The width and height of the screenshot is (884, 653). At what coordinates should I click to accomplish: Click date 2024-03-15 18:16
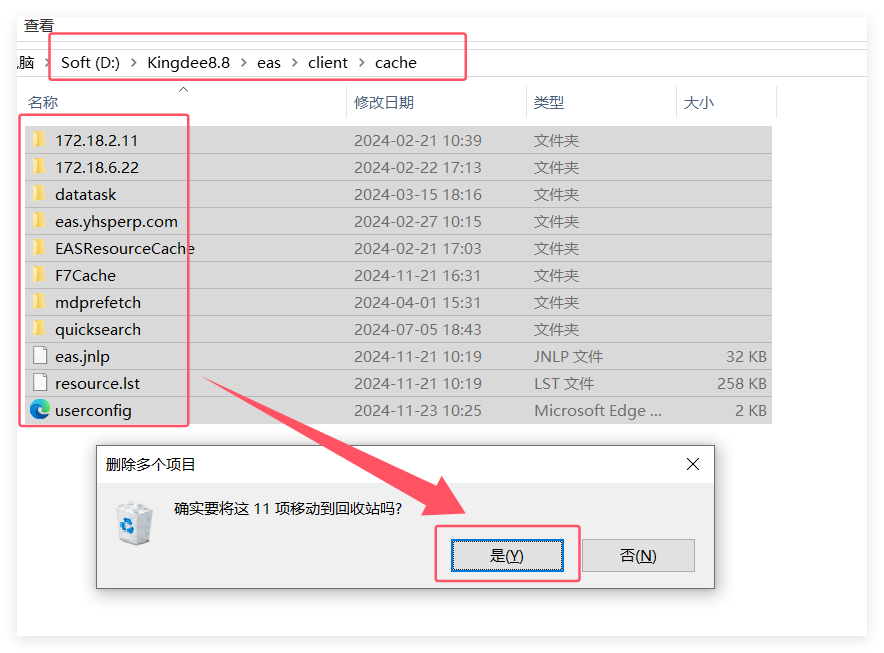coord(418,195)
